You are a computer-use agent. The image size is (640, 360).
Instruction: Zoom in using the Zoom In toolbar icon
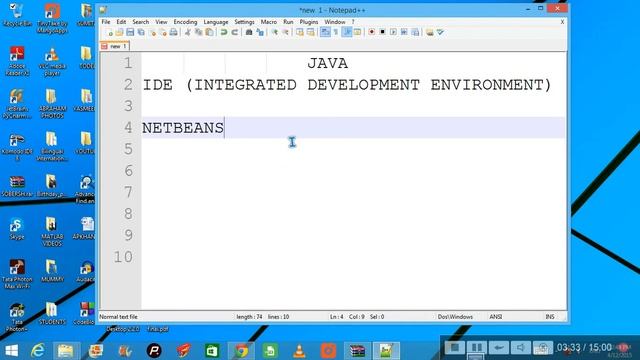(x=275, y=32)
